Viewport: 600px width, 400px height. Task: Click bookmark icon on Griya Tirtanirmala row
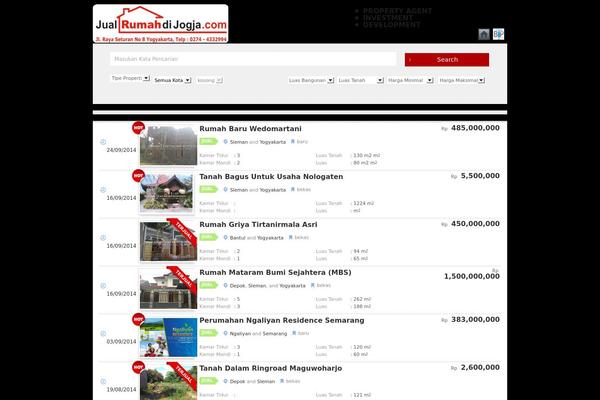tap(290, 237)
